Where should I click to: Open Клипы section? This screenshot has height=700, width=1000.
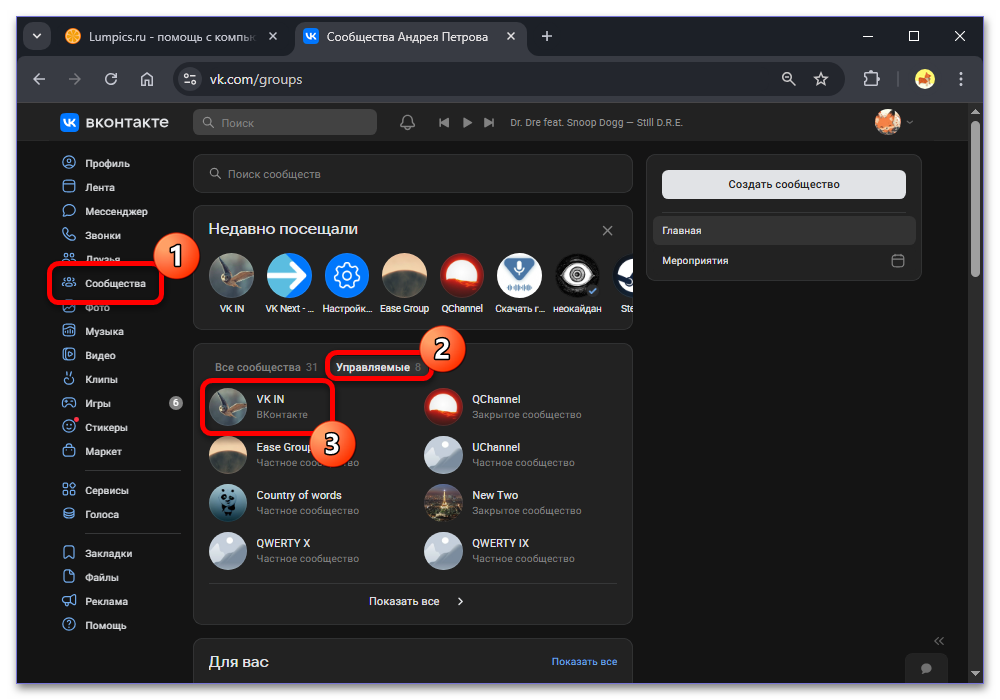(90, 379)
